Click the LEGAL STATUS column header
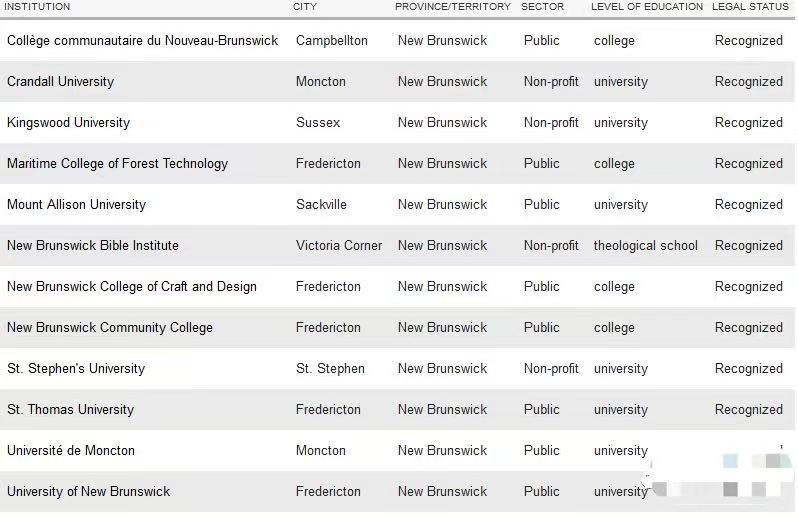Image resolution: width=798 pixels, height=518 pixels. (x=750, y=7)
